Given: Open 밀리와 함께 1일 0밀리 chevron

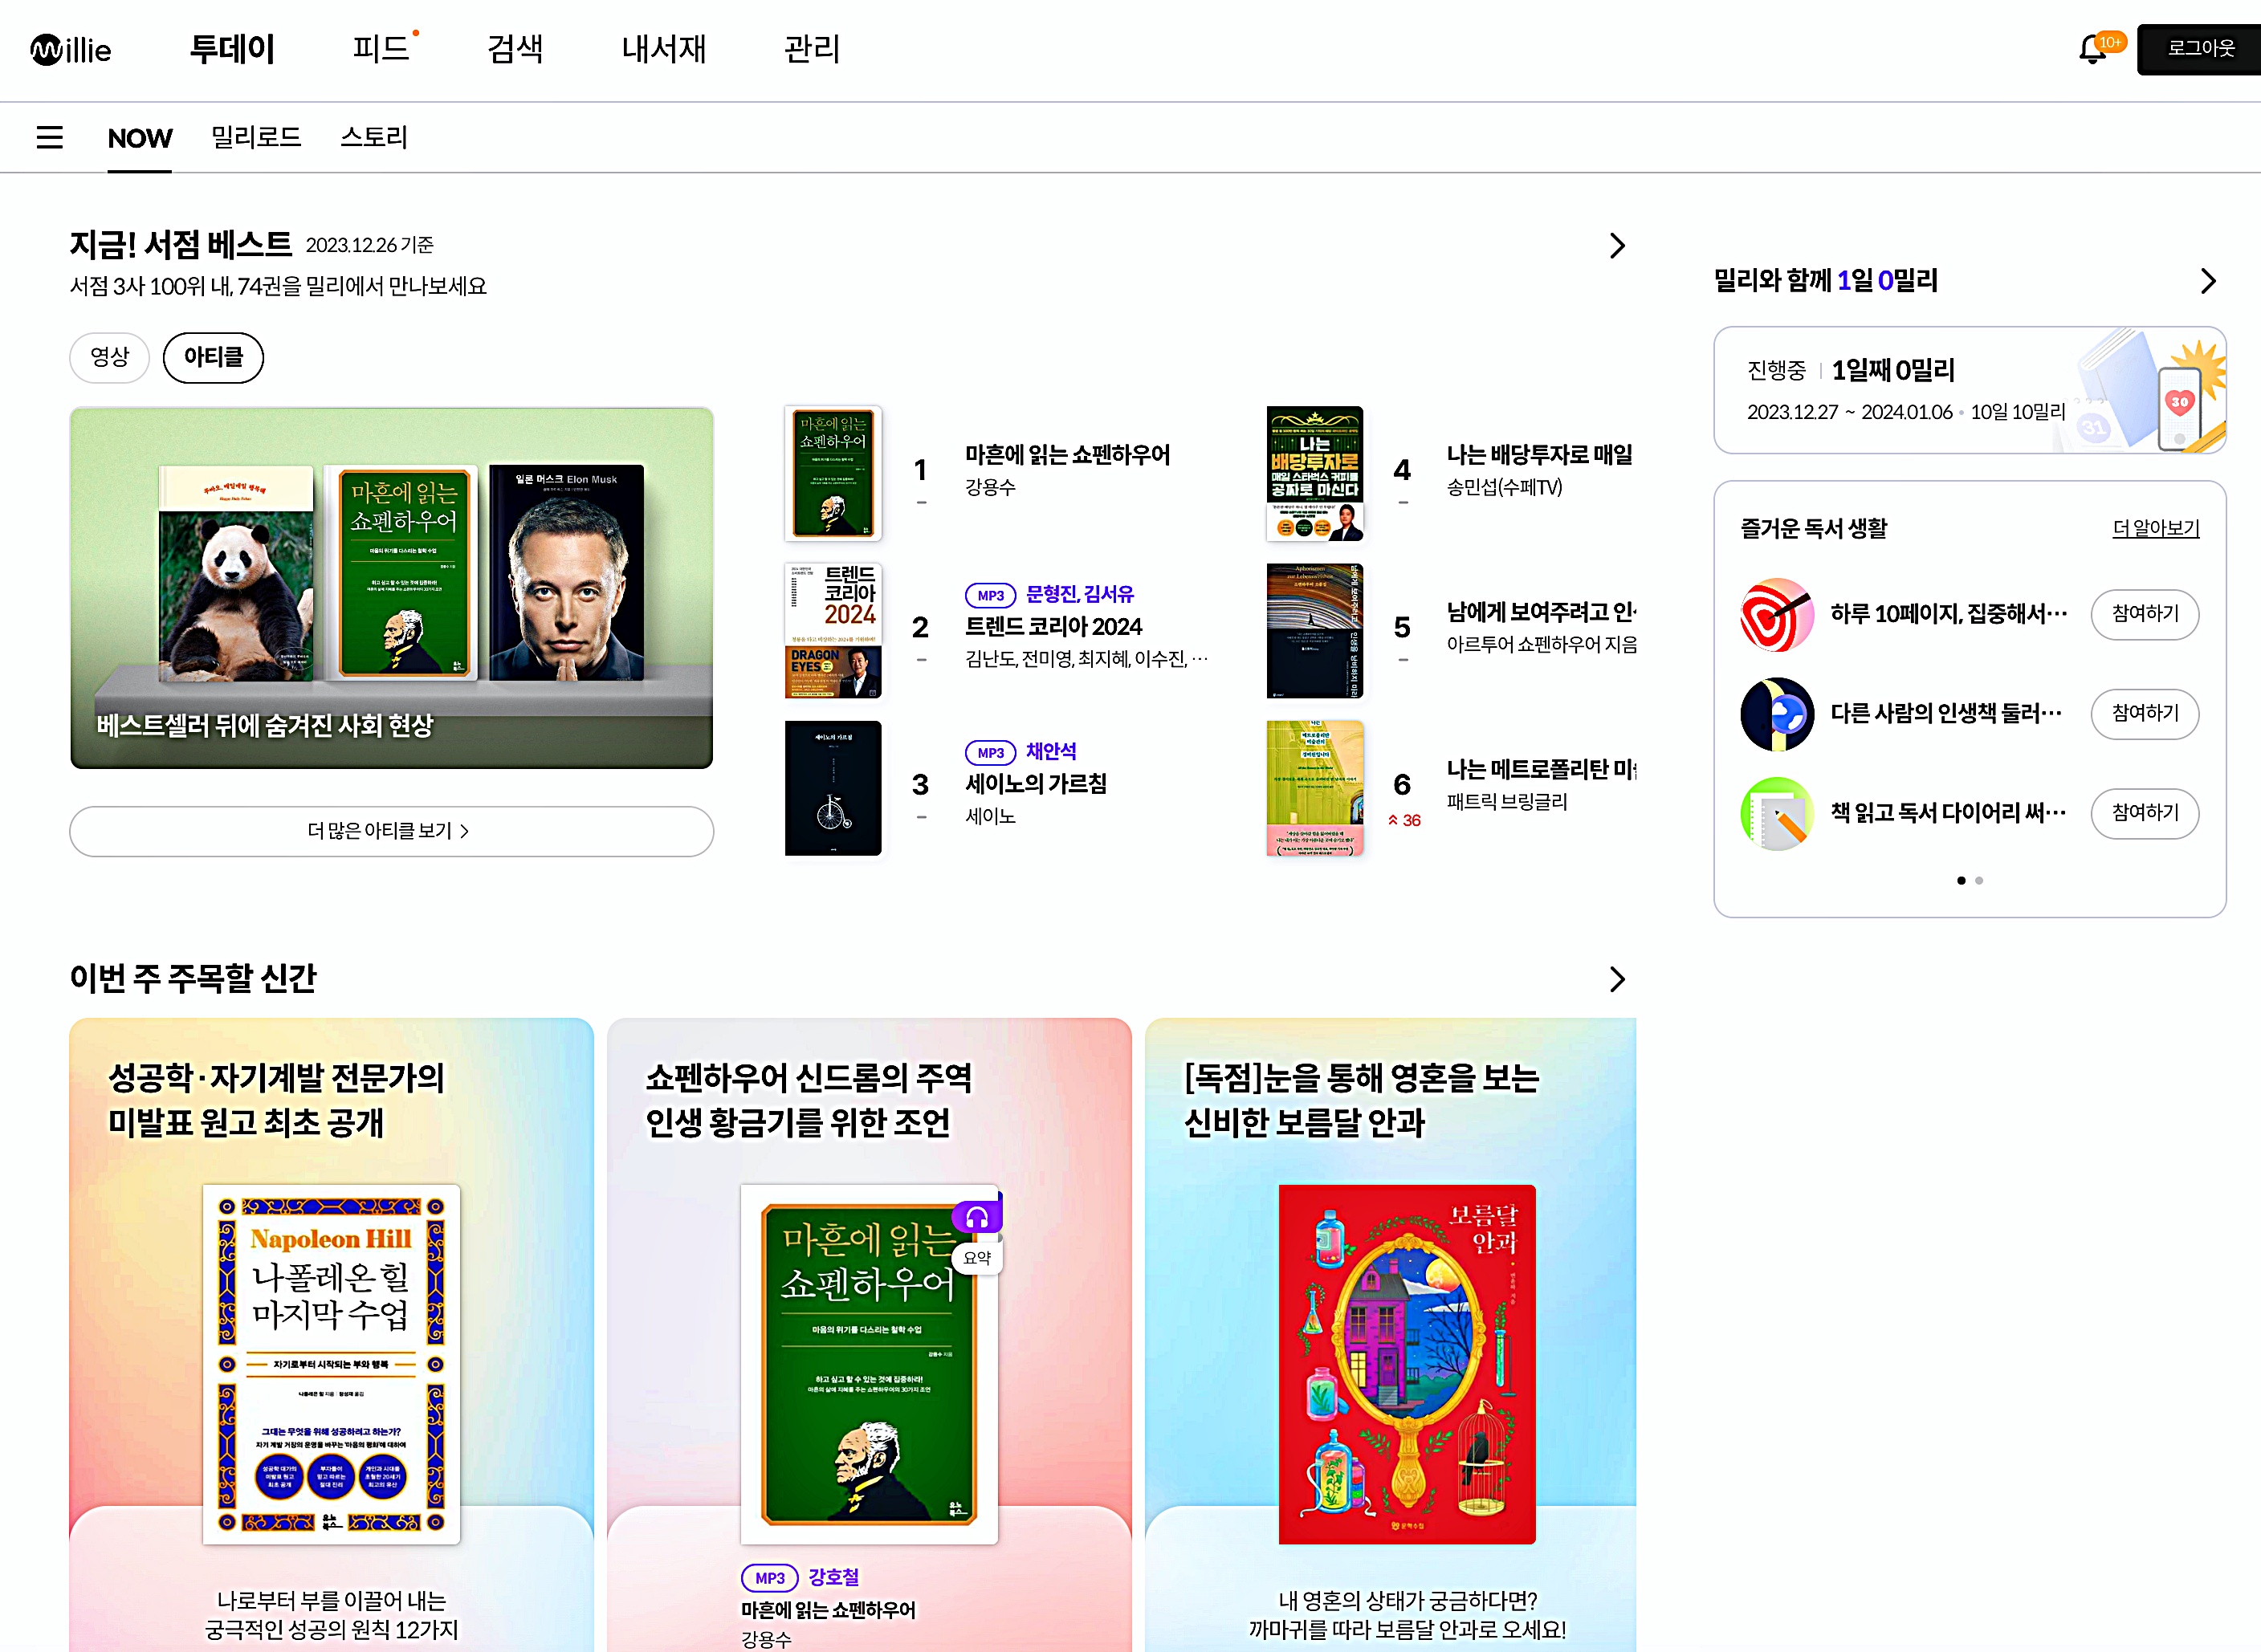Looking at the screenshot, I should [x=2208, y=281].
